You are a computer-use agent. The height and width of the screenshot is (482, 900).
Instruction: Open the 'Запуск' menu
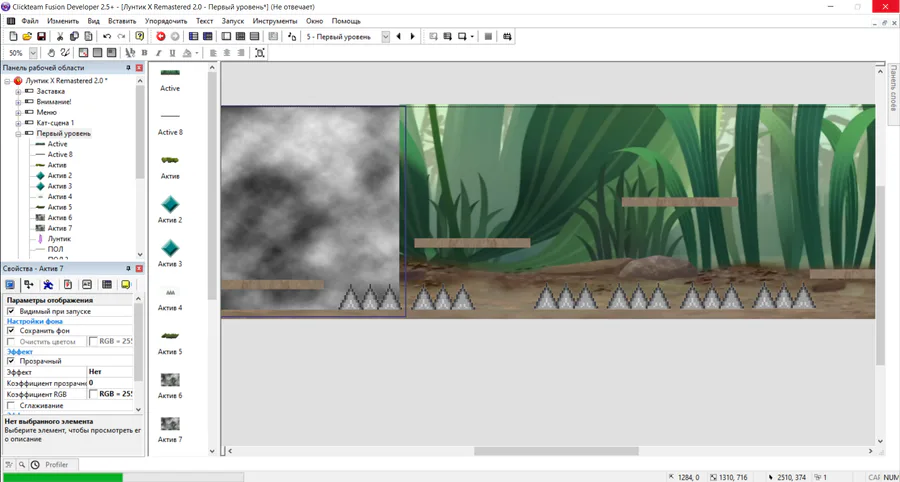(x=232, y=21)
